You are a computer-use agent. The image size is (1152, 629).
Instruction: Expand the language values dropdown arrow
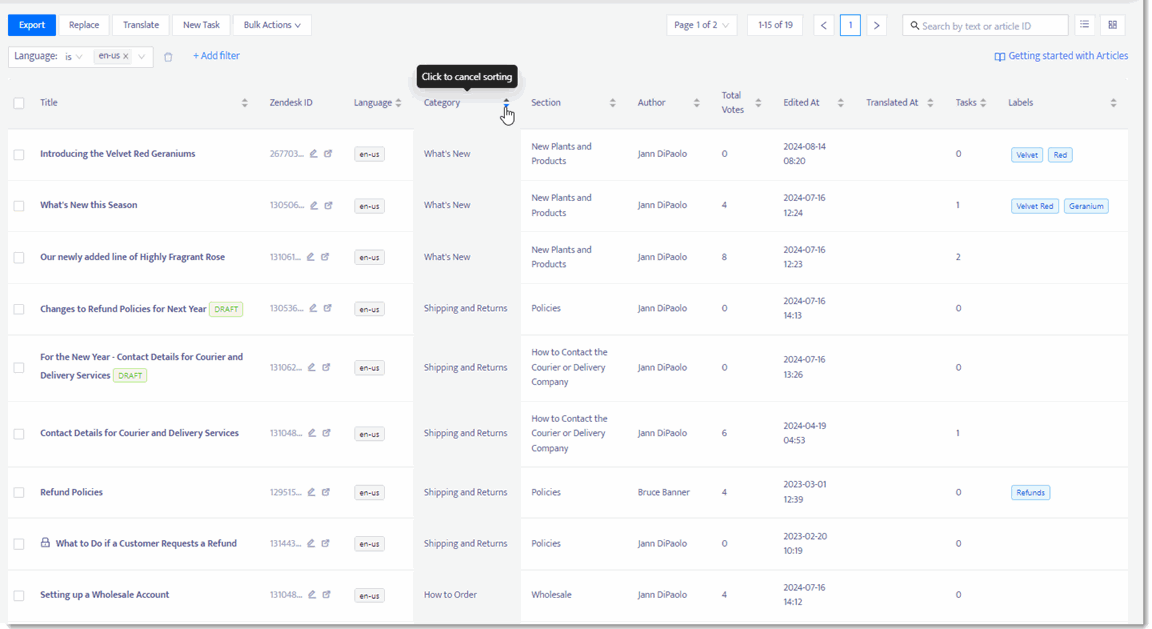click(x=142, y=57)
